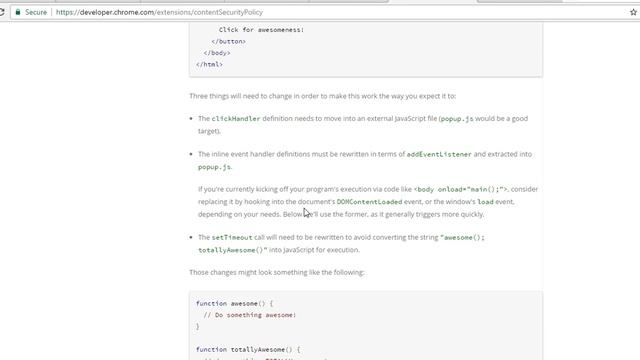Screen dimensions: 640x360
Task: Bookmark page with the star icon
Action: click(x=633, y=12)
